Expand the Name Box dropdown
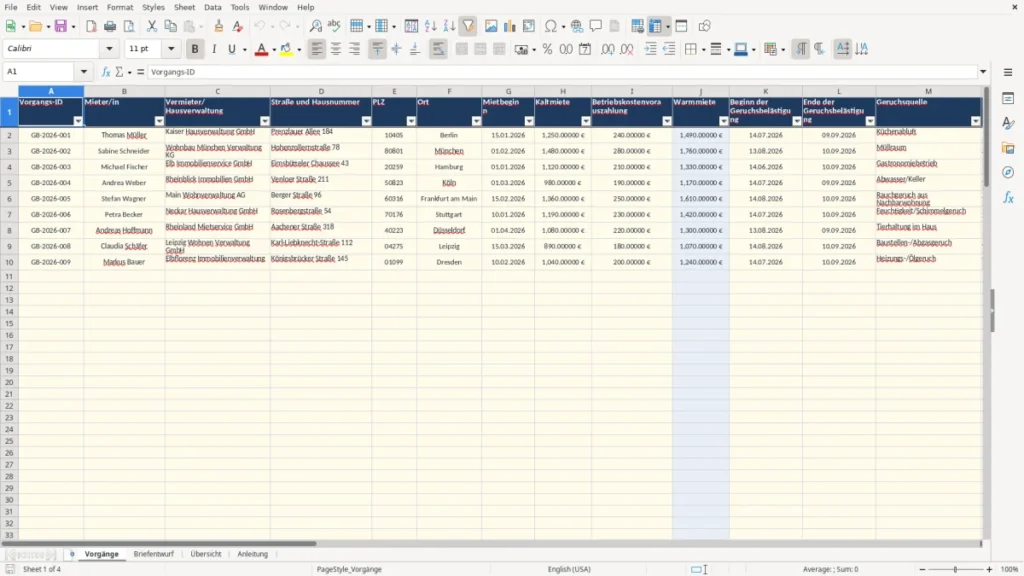The width and height of the screenshot is (1024, 576). pyautogui.click(x=84, y=72)
